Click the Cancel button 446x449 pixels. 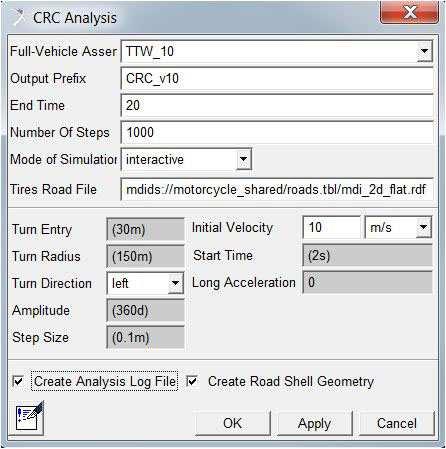pos(397,423)
